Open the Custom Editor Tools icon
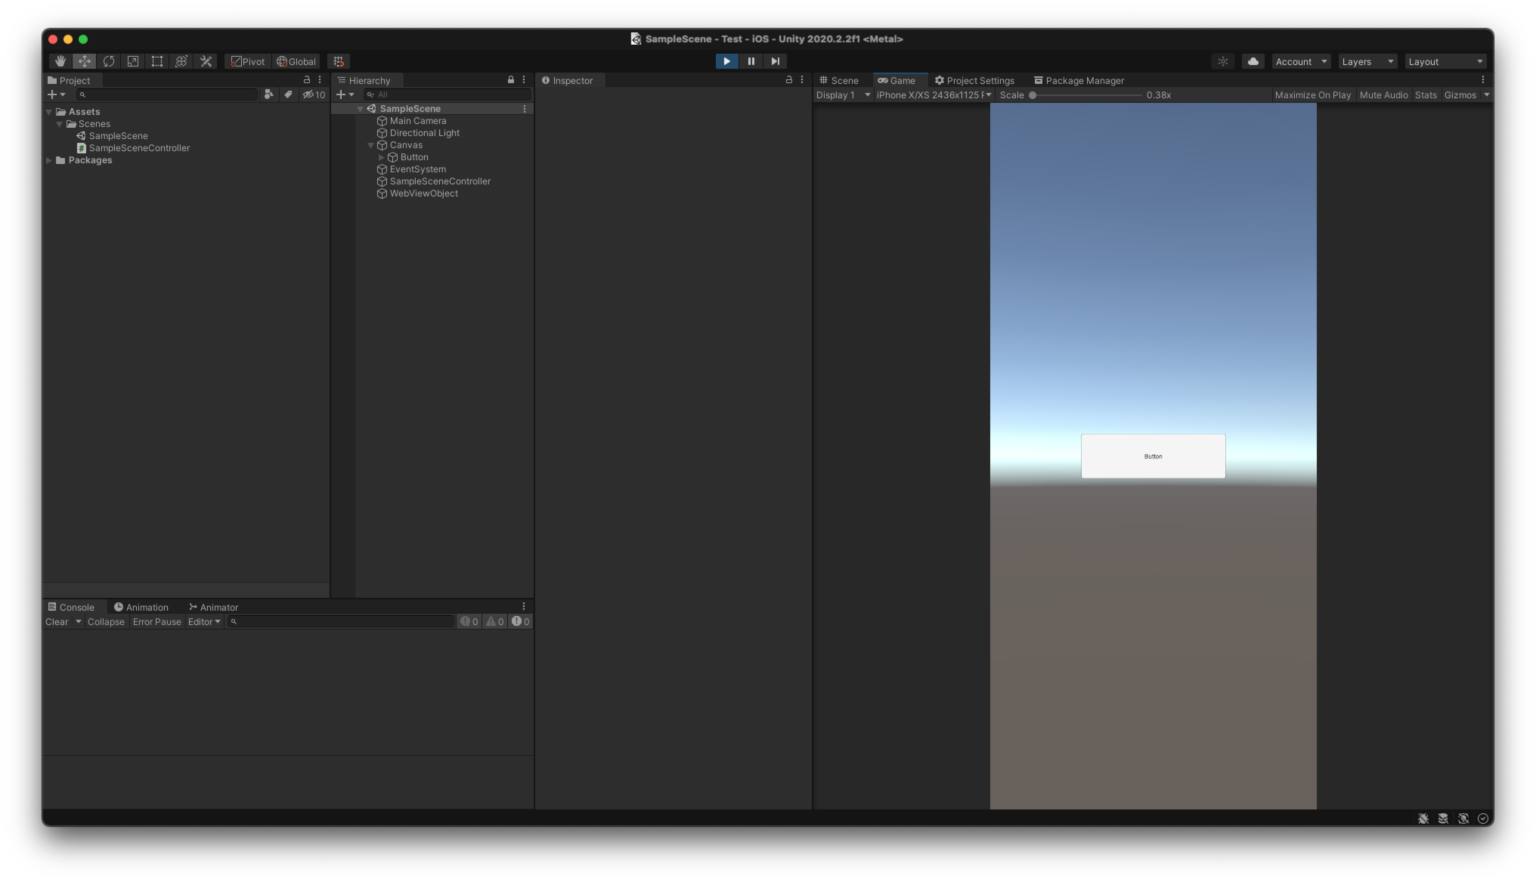1536x882 pixels. [205, 61]
